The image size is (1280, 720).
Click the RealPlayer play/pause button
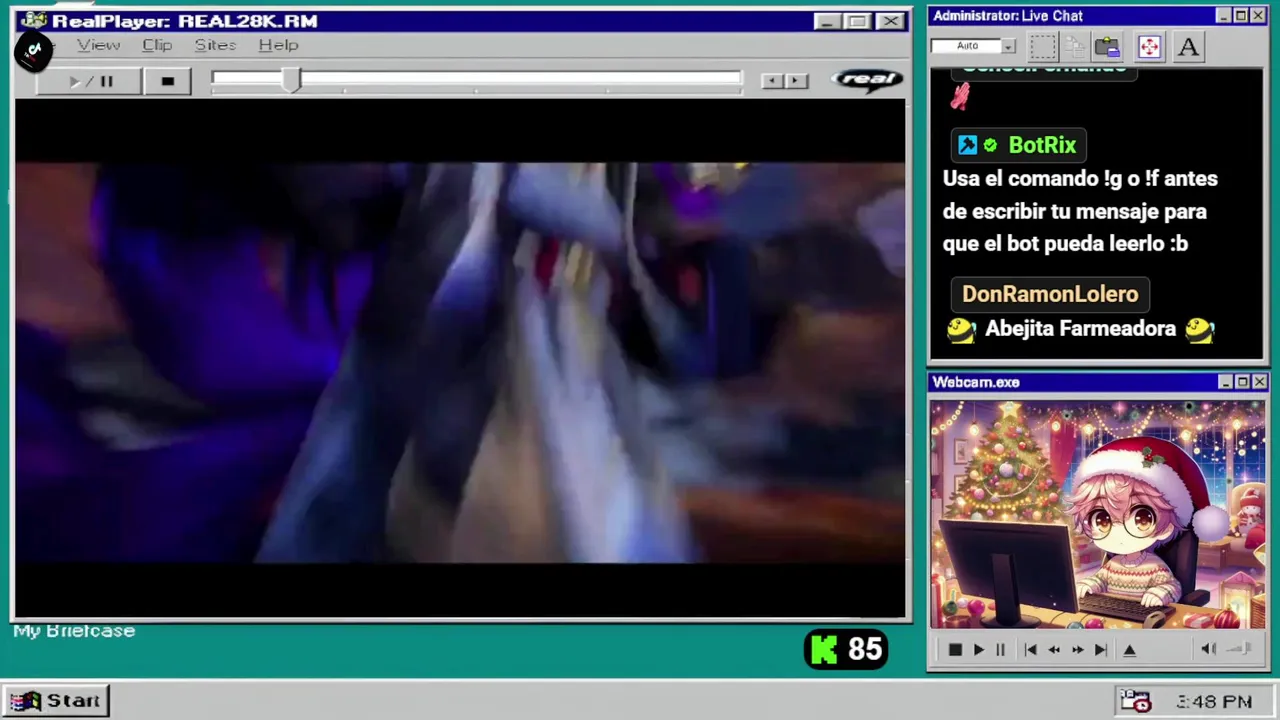click(90, 82)
